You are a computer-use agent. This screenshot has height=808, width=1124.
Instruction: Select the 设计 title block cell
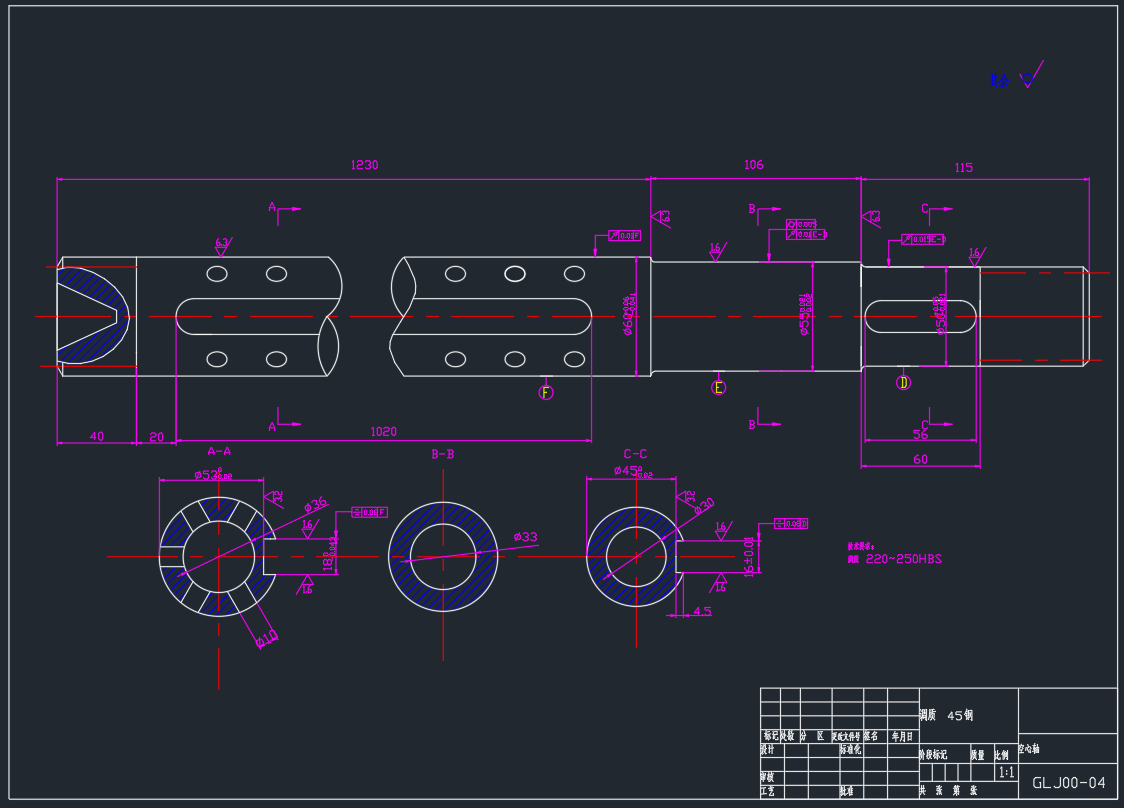coord(768,749)
